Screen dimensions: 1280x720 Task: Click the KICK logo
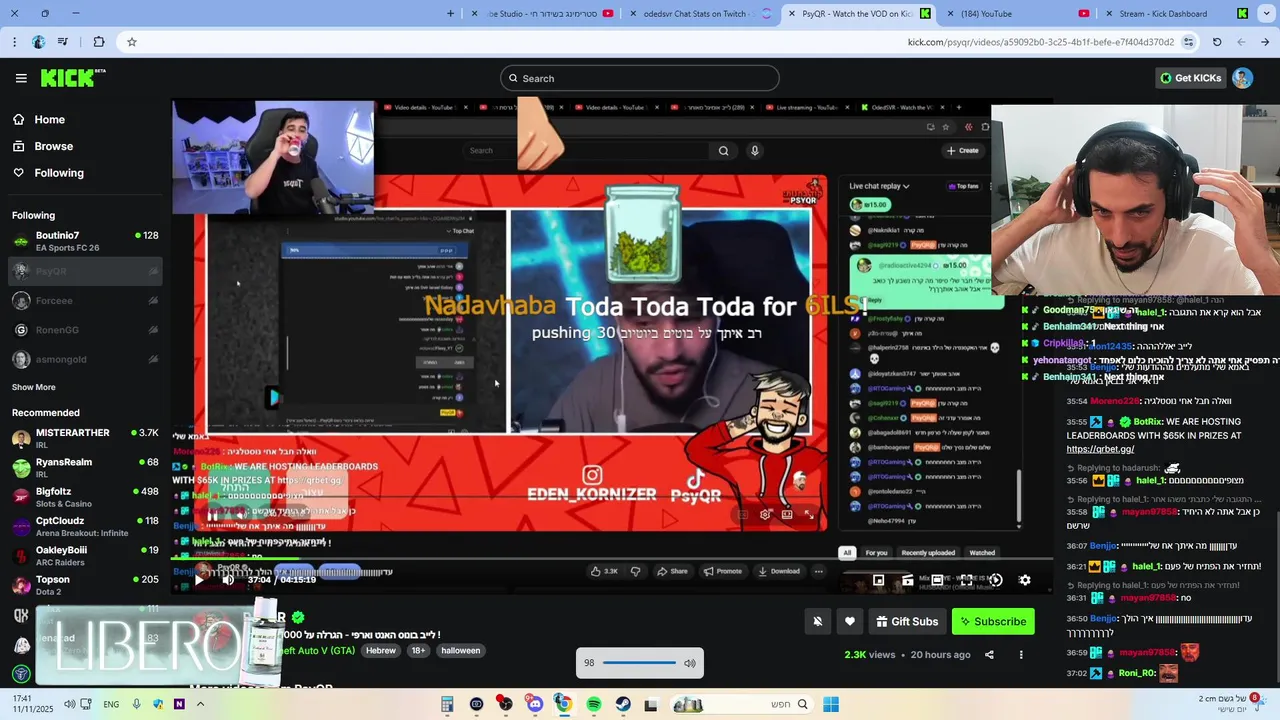(x=72, y=78)
